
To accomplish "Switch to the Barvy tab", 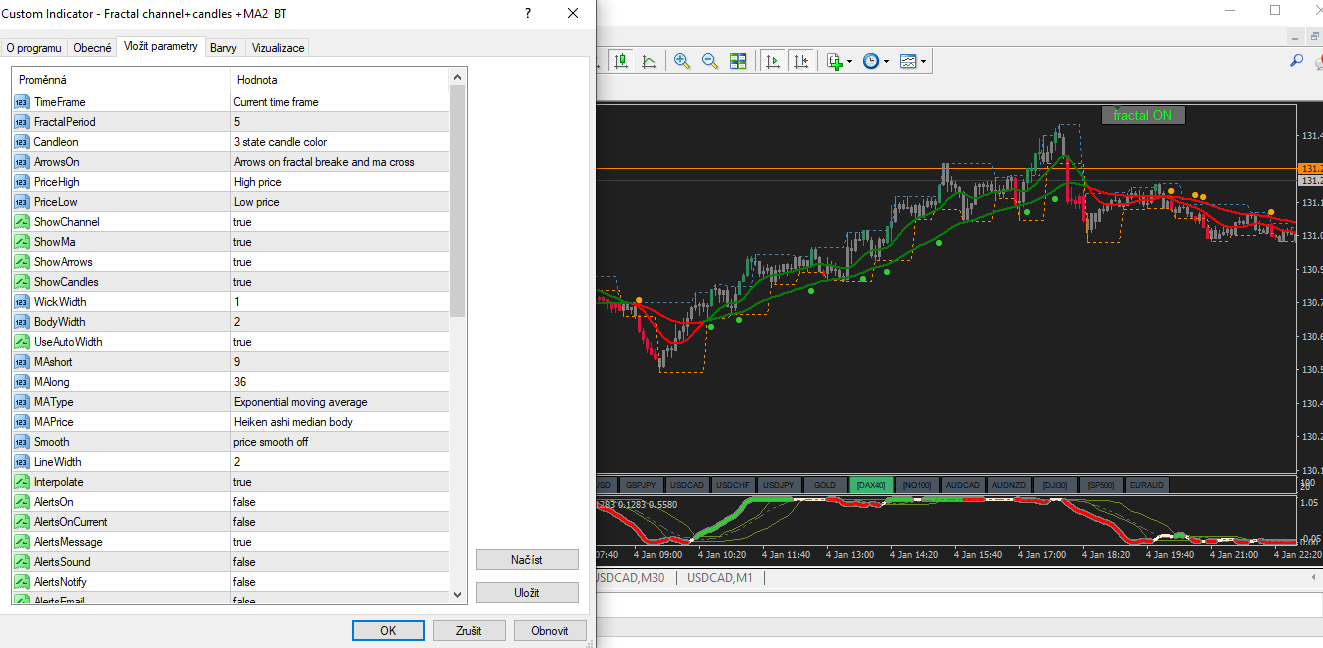I will [x=224, y=48].
